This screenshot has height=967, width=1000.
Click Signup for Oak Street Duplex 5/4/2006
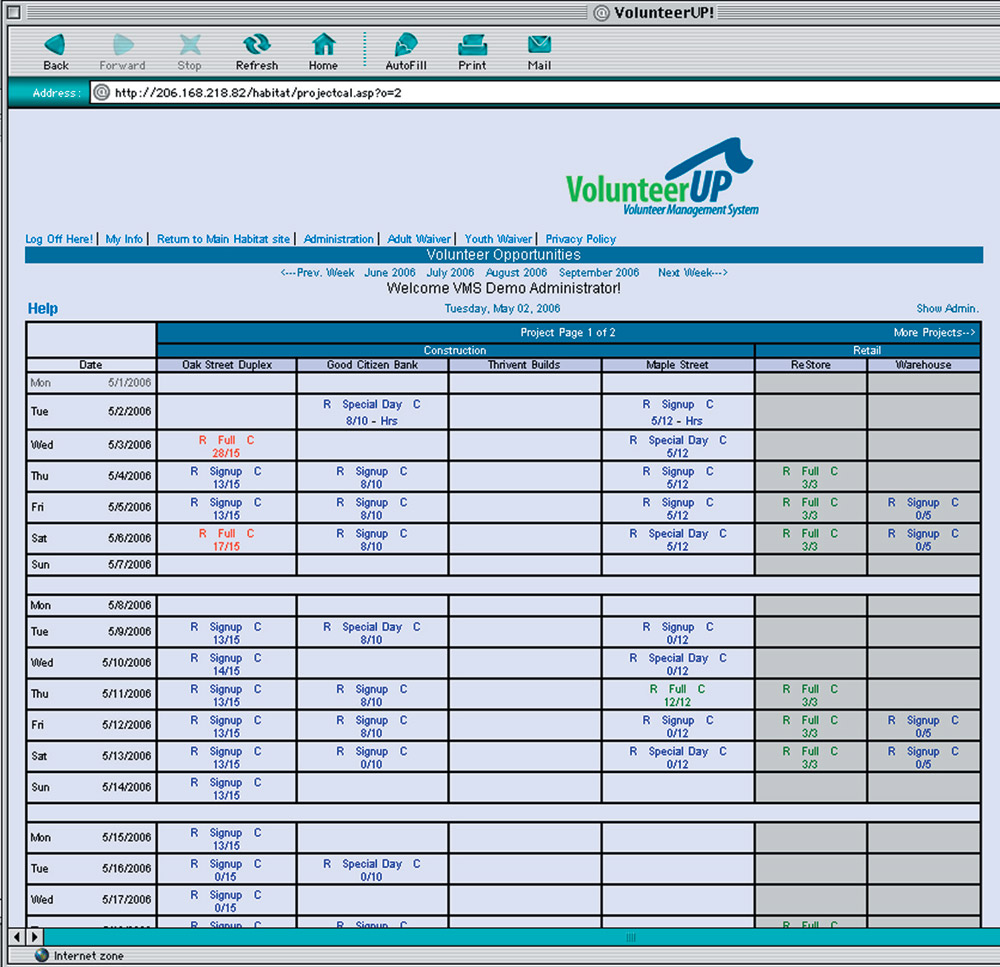pyautogui.click(x=226, y=471)
